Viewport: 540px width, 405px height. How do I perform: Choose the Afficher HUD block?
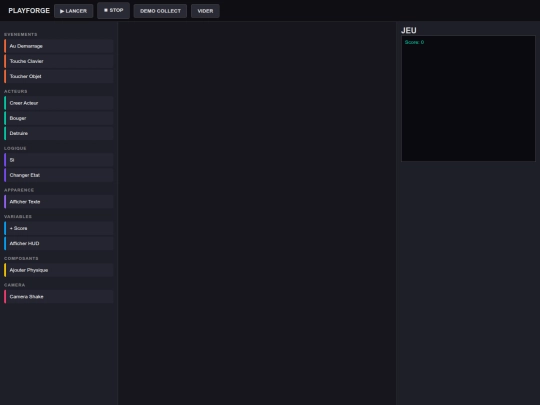59,243
